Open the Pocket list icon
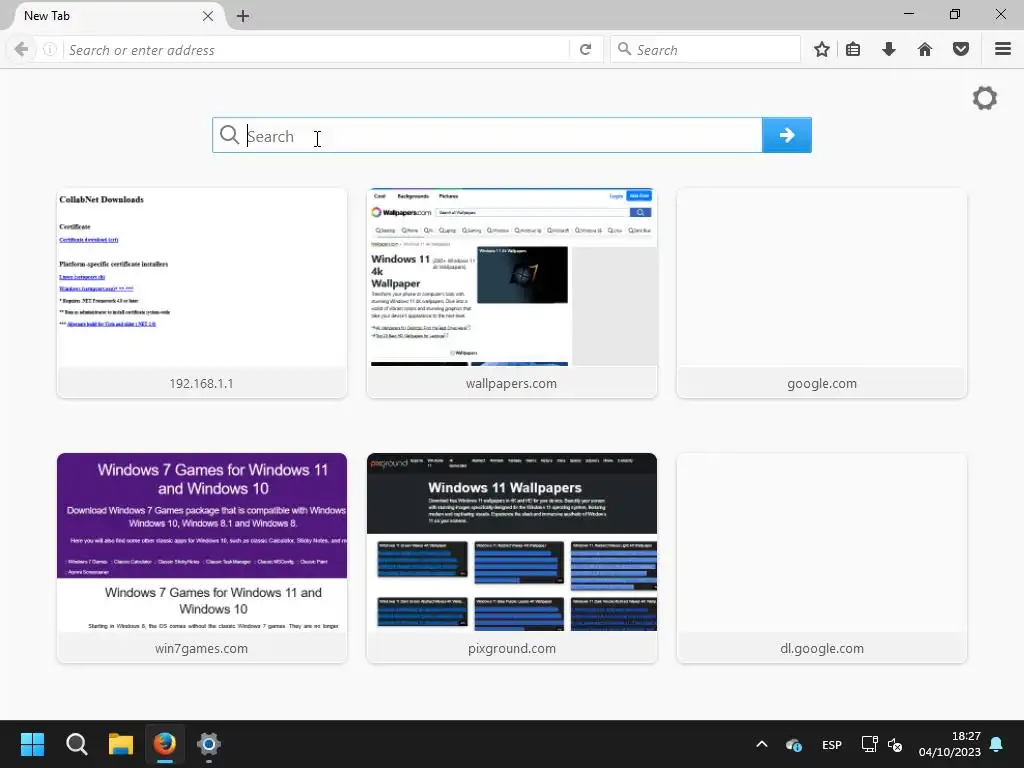Image resolution: width=1024 pixels, height=768 pixels. click(961, 50)
